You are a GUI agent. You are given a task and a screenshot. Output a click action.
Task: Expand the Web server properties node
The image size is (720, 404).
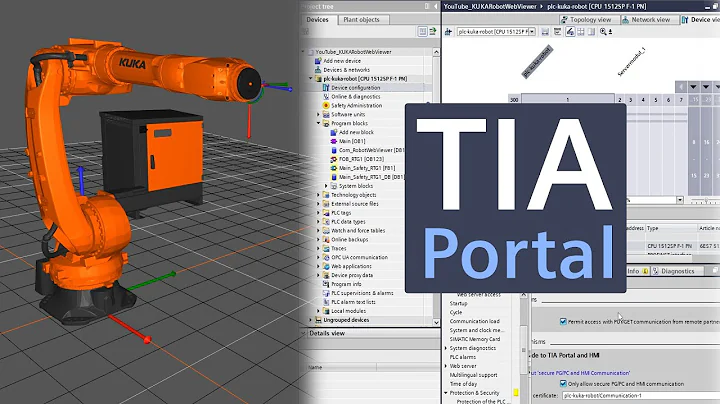446,366
